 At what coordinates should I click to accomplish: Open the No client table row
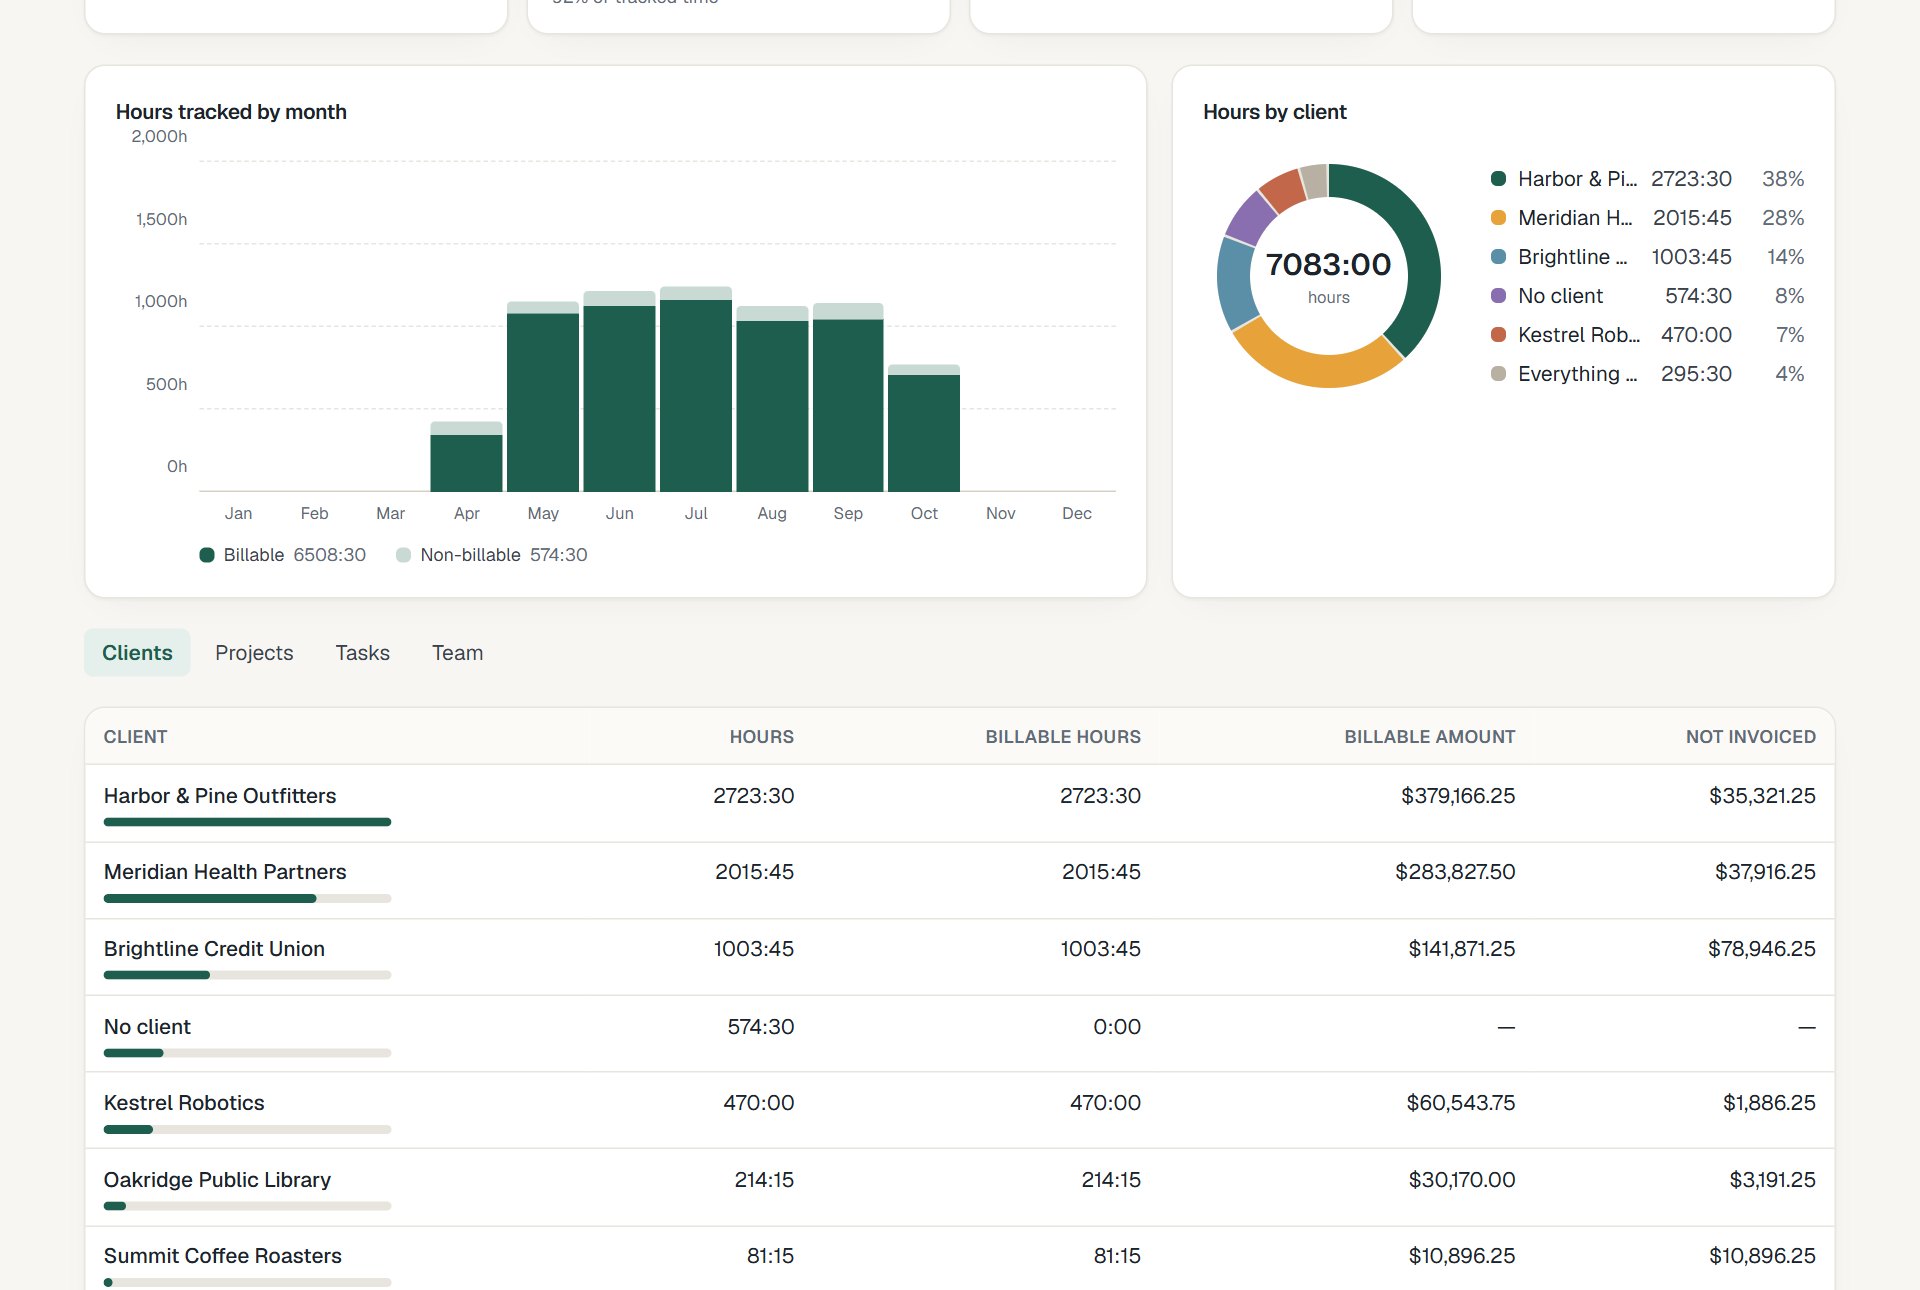tap(960, 1034)
